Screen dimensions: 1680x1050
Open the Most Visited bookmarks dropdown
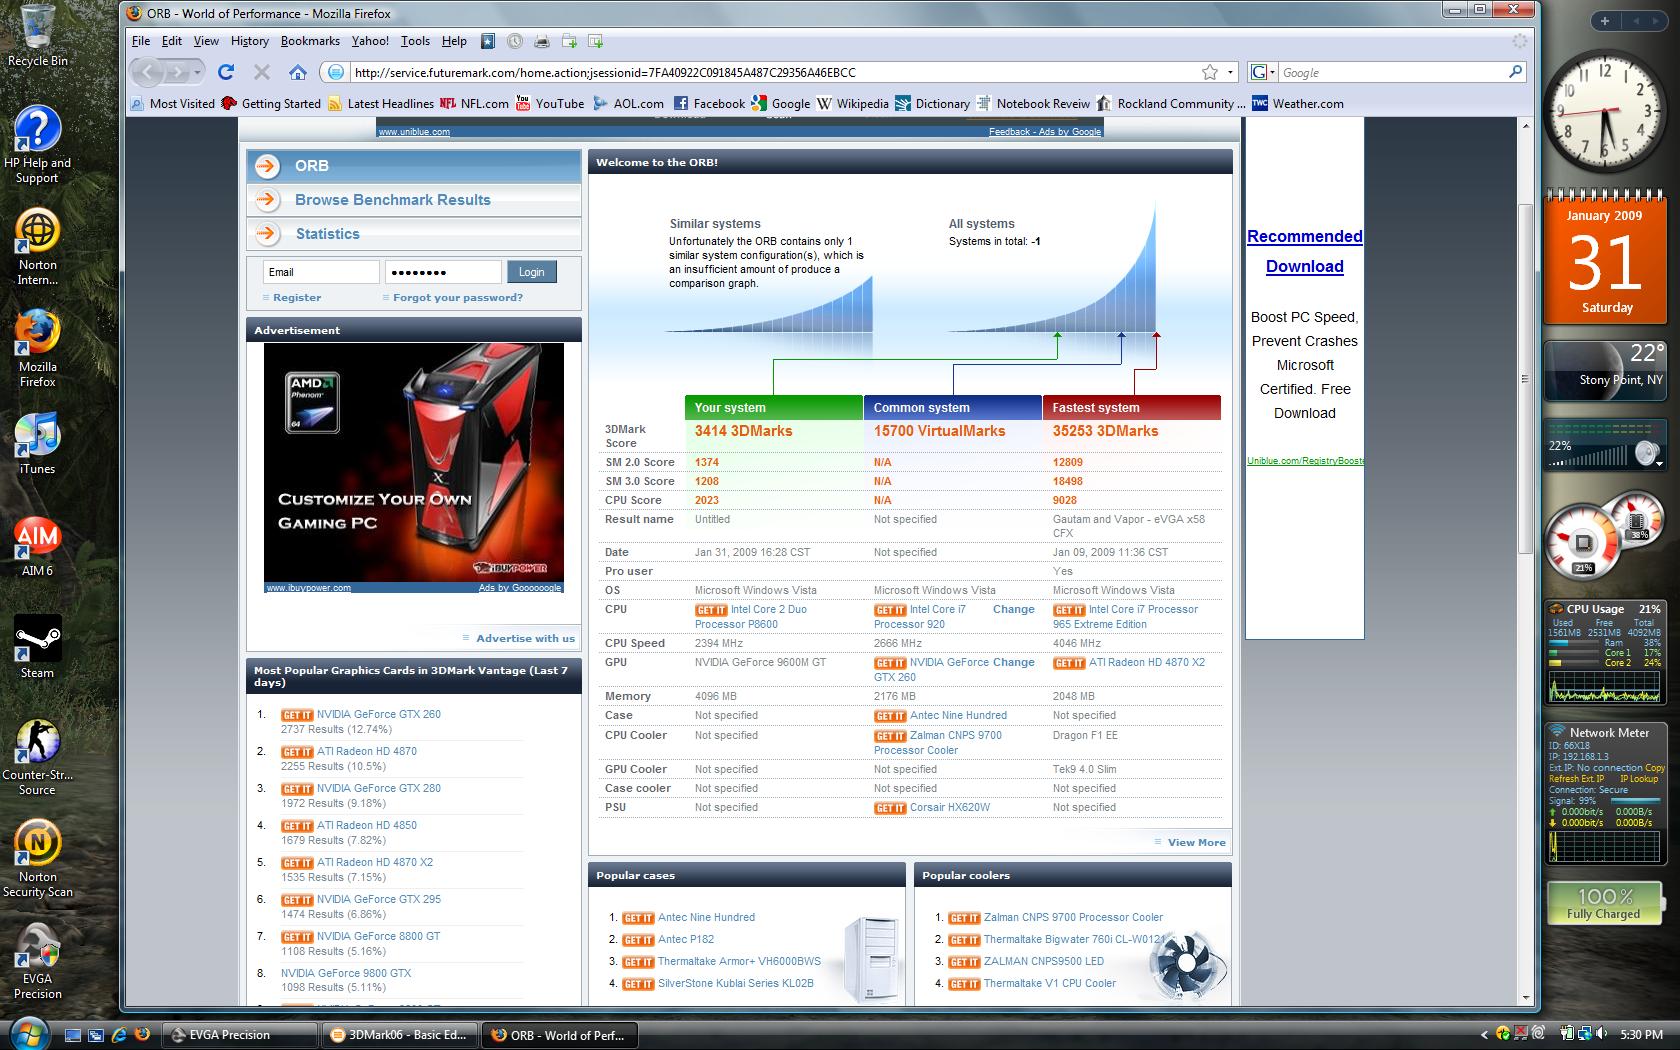pyautogui.click(x=173, y=103)
